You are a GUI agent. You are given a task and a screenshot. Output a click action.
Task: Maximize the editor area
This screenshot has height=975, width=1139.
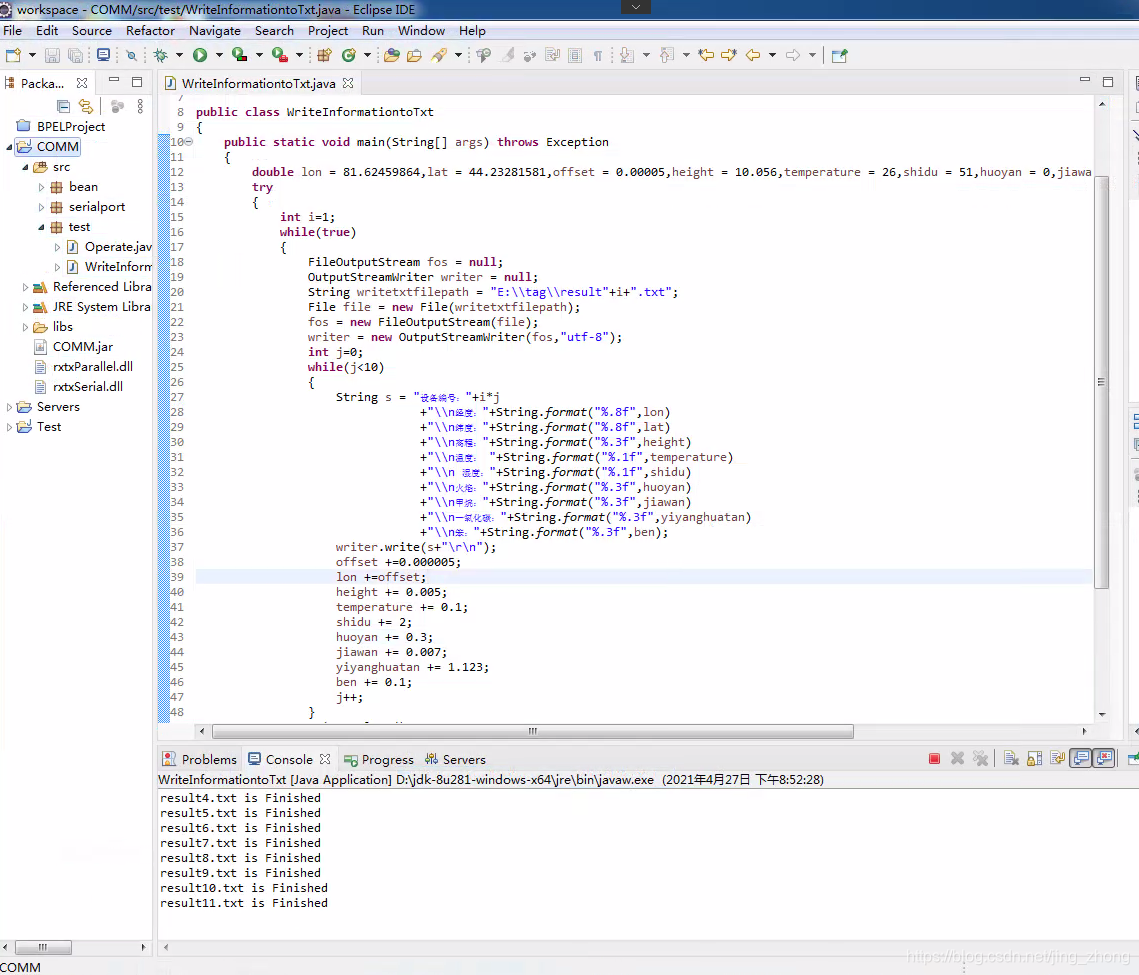1108,82
